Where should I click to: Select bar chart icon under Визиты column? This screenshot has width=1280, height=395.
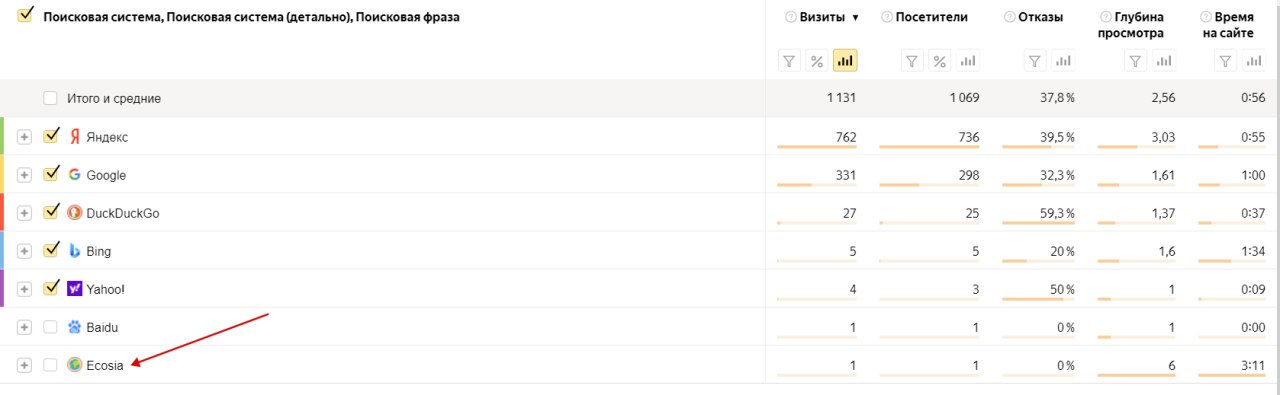click(845, 62)
